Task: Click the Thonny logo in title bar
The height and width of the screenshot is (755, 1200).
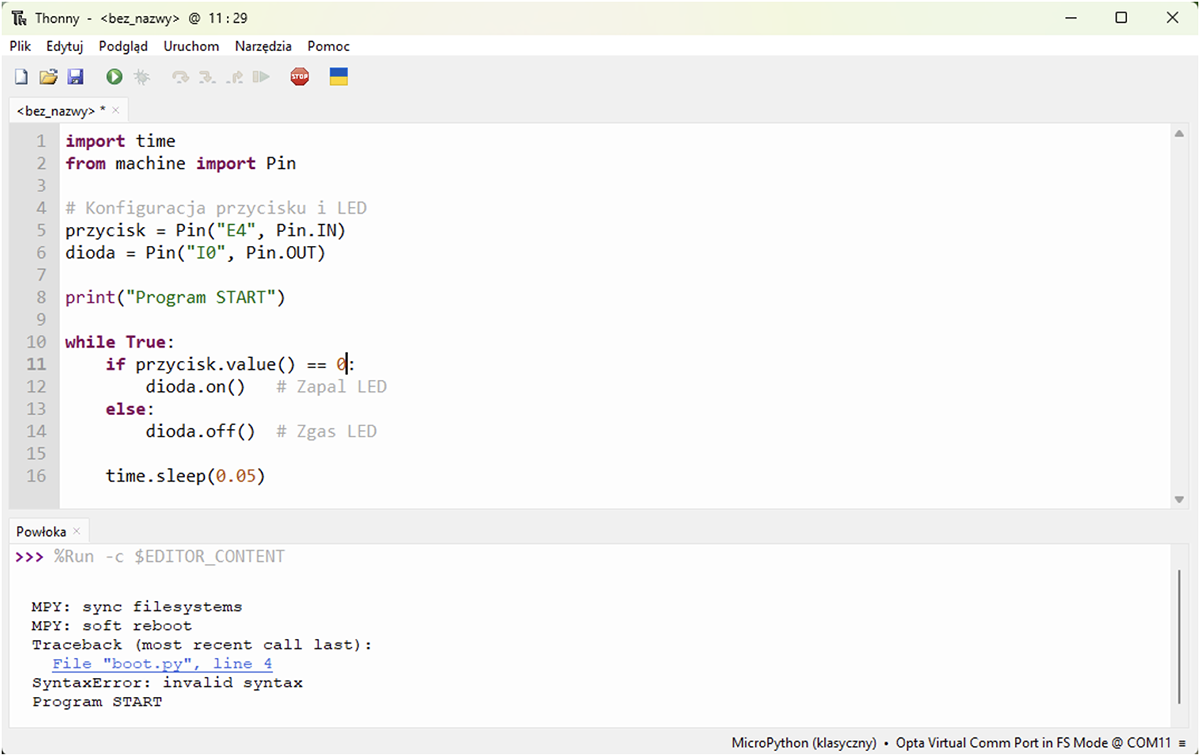Action: (x=19, y=18)
